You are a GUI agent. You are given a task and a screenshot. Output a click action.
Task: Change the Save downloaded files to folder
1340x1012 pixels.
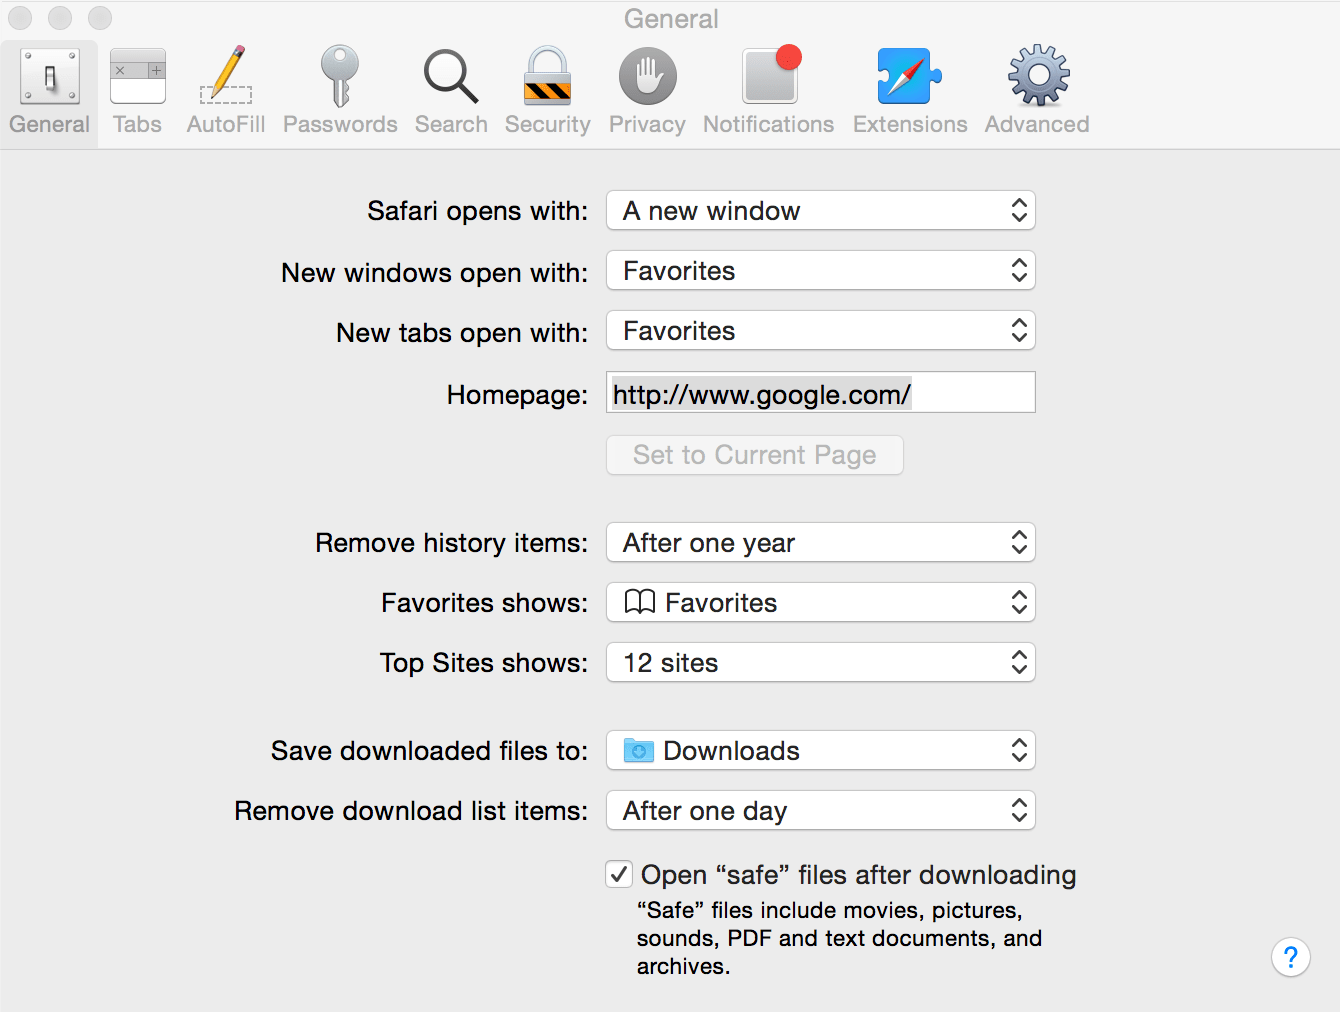(820, 750)
